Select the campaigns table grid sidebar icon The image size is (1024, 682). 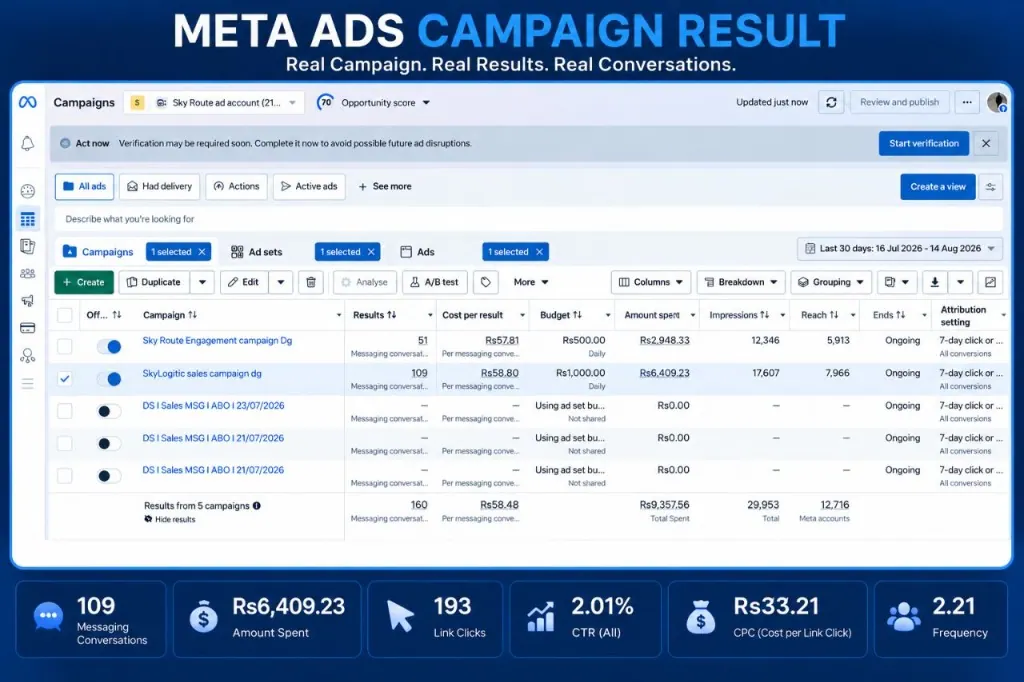27,219
